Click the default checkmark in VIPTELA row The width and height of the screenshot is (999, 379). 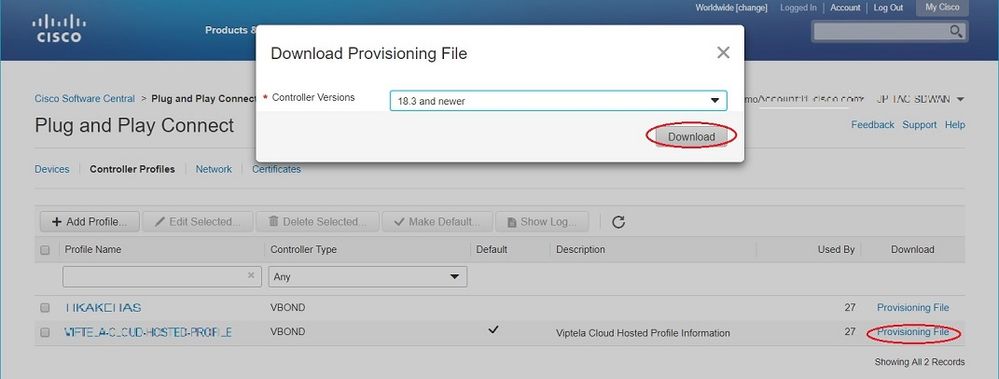click(x=493, y=330)
